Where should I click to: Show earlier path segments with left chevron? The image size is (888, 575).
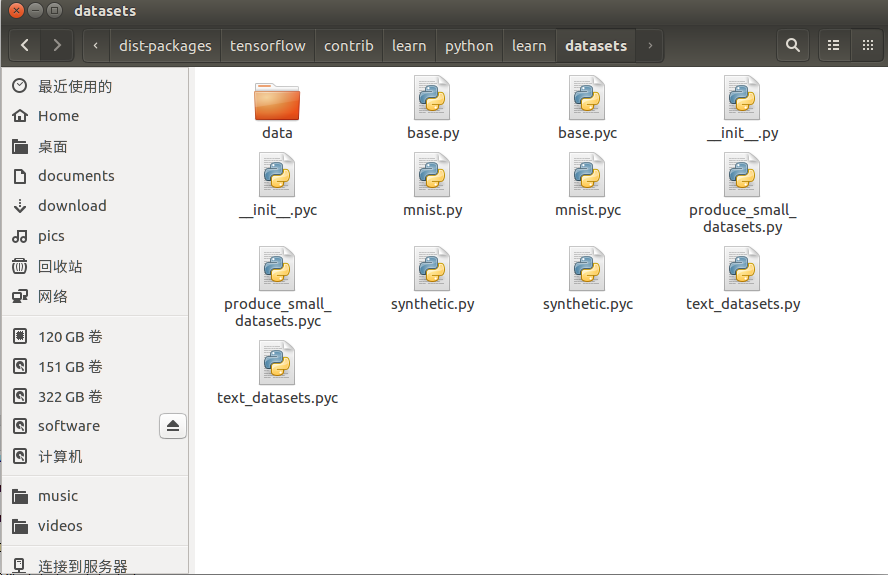click(x=96, y=45)
